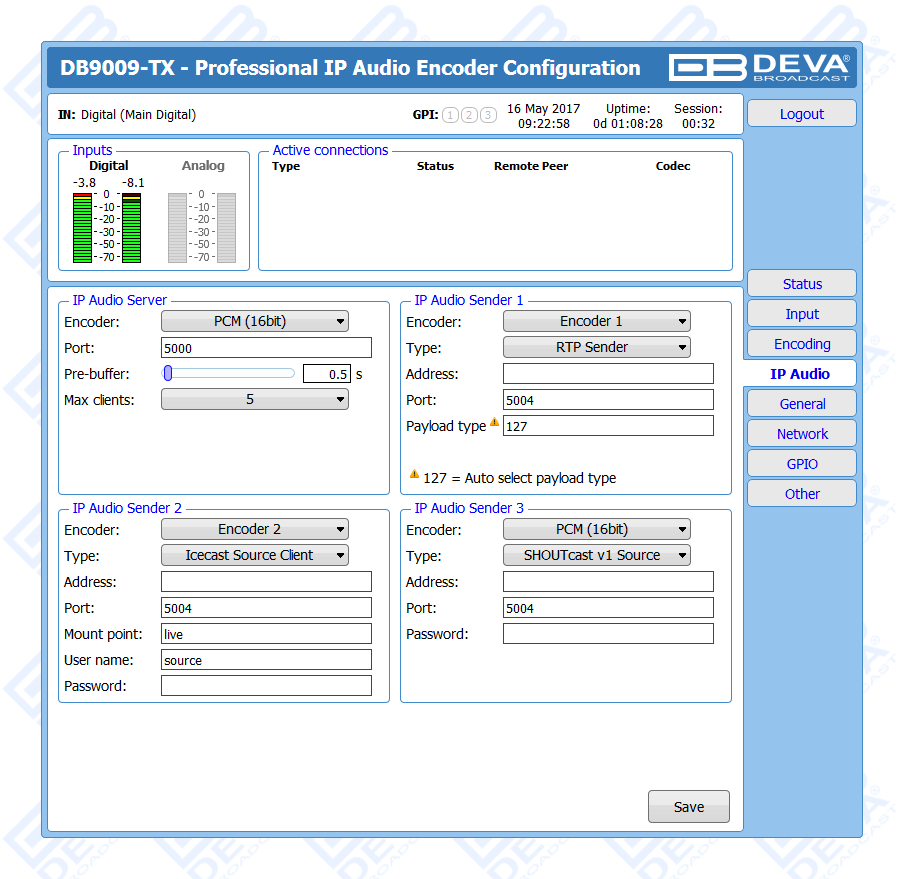Open the Encoding tab
The image size is (904, 879).
(x=802, y=344)
